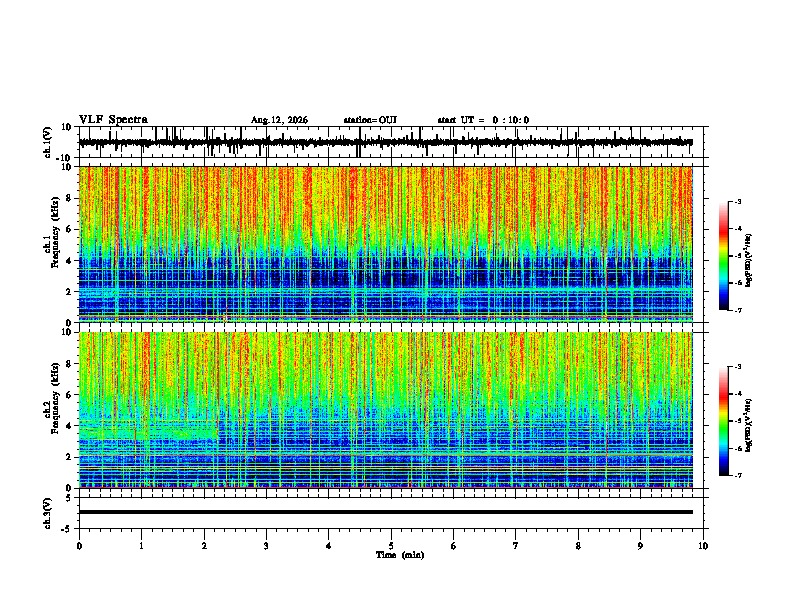Click time axis tick label "9"
792x612 pixels.
pyautogui.click(x=640, y=546)
